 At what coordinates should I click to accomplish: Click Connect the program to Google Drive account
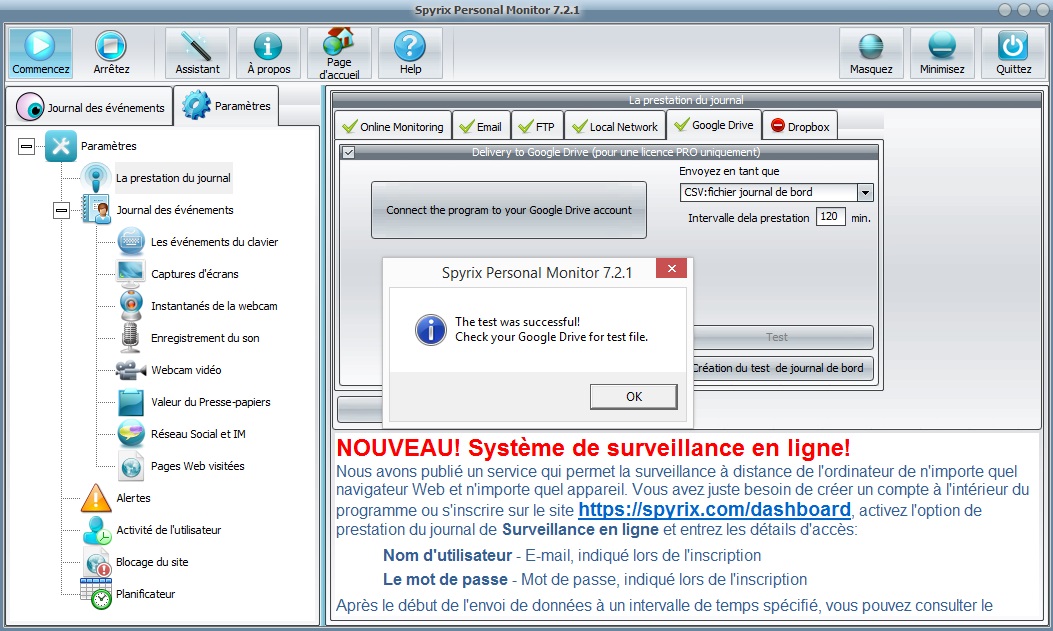click(x=508, y=210)
